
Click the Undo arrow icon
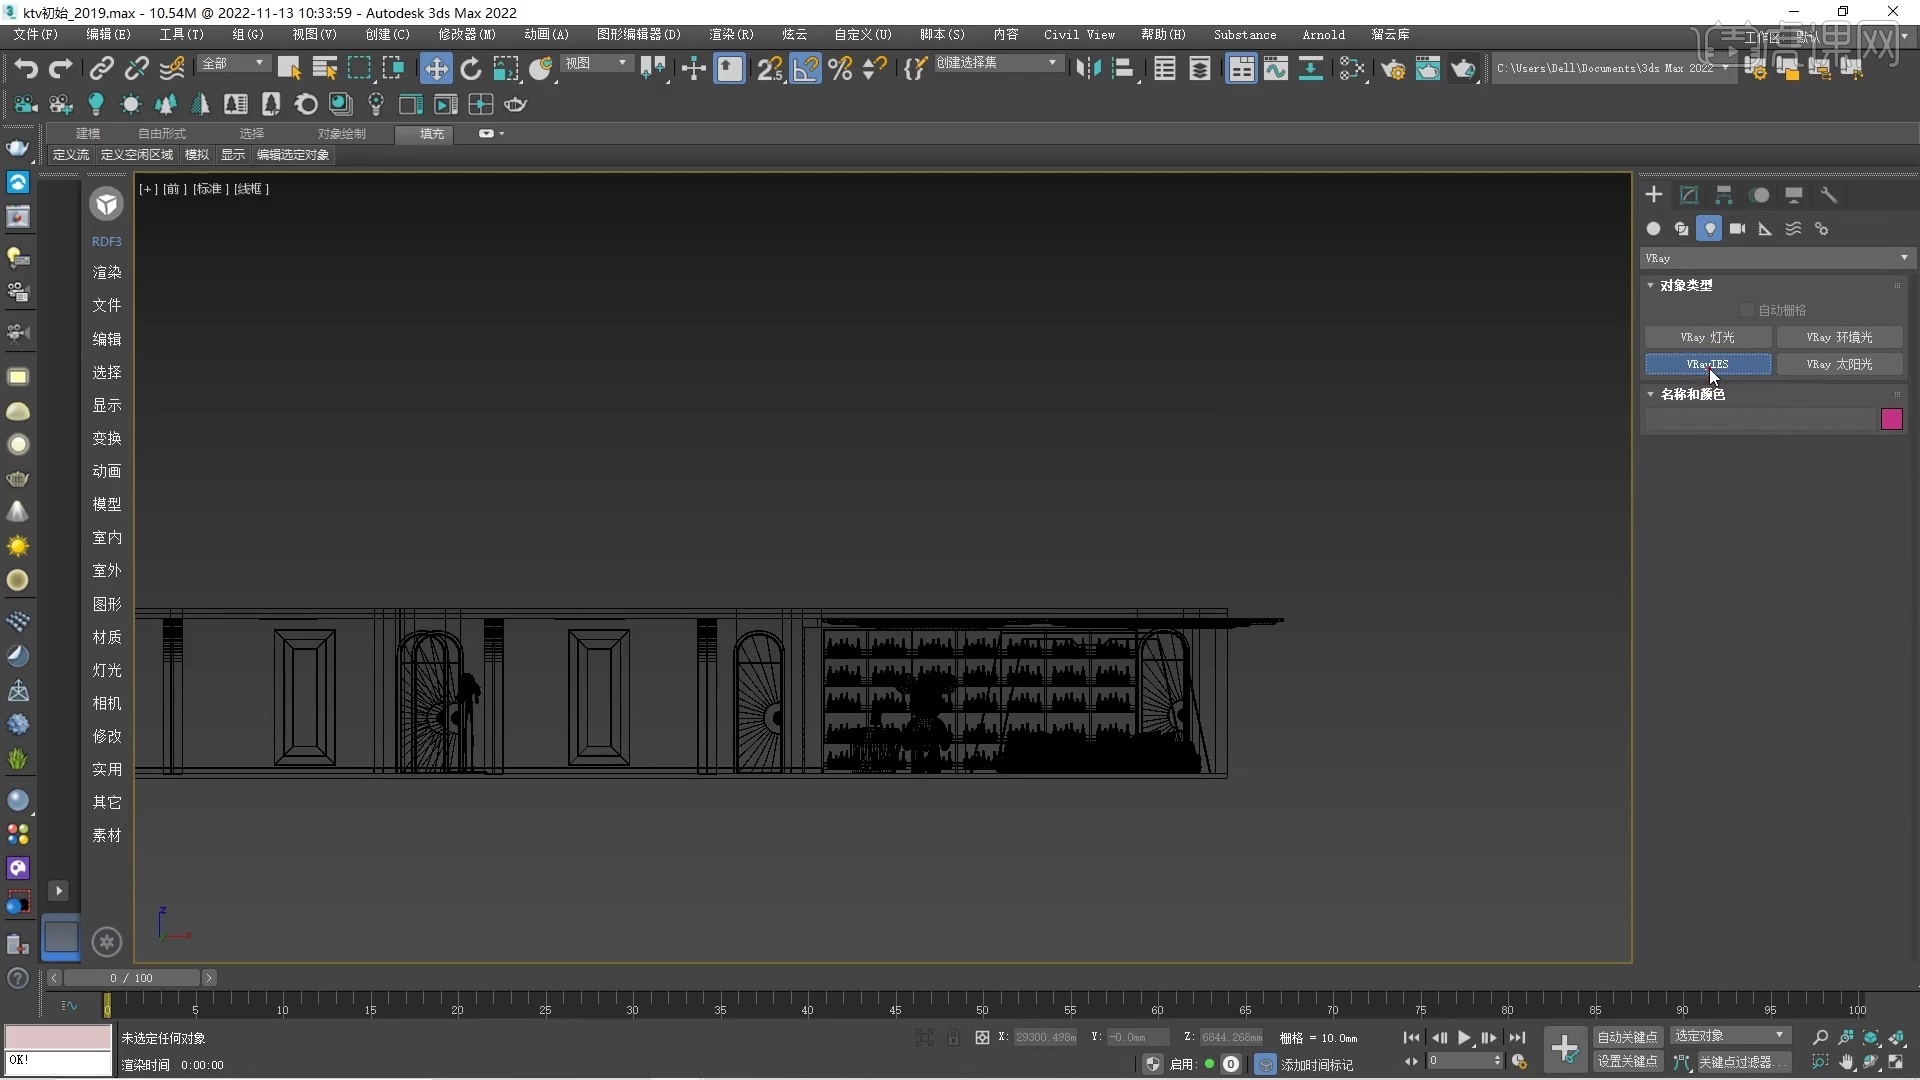[x=26, y=68]
